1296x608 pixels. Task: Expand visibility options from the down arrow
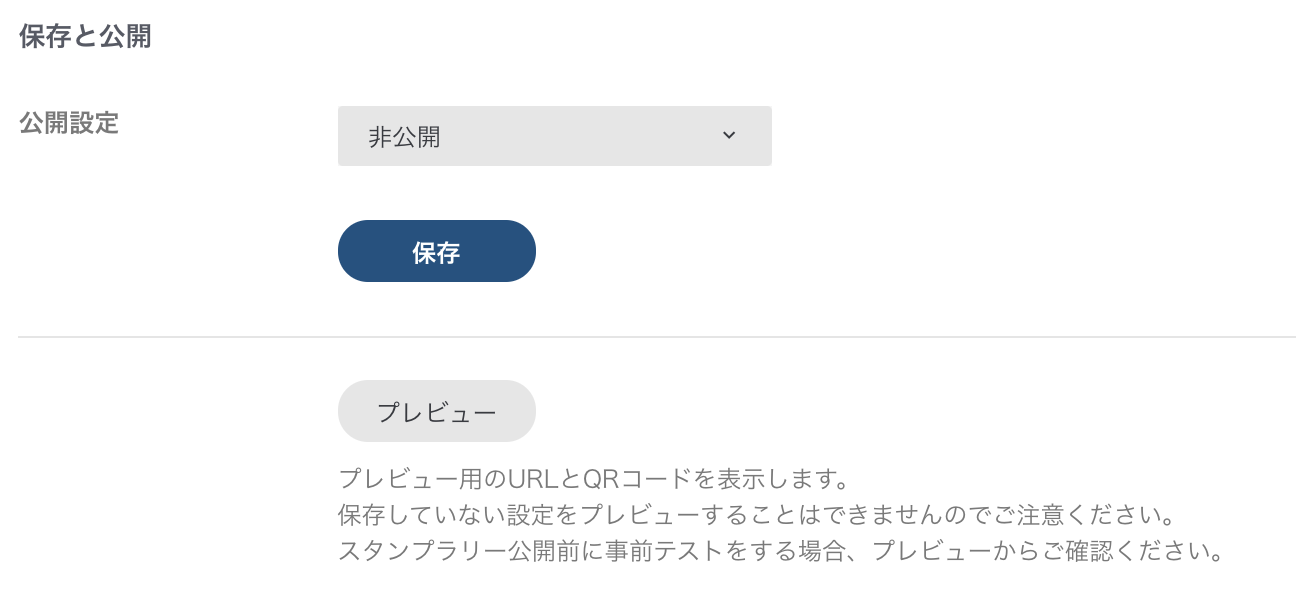[729, 136]
